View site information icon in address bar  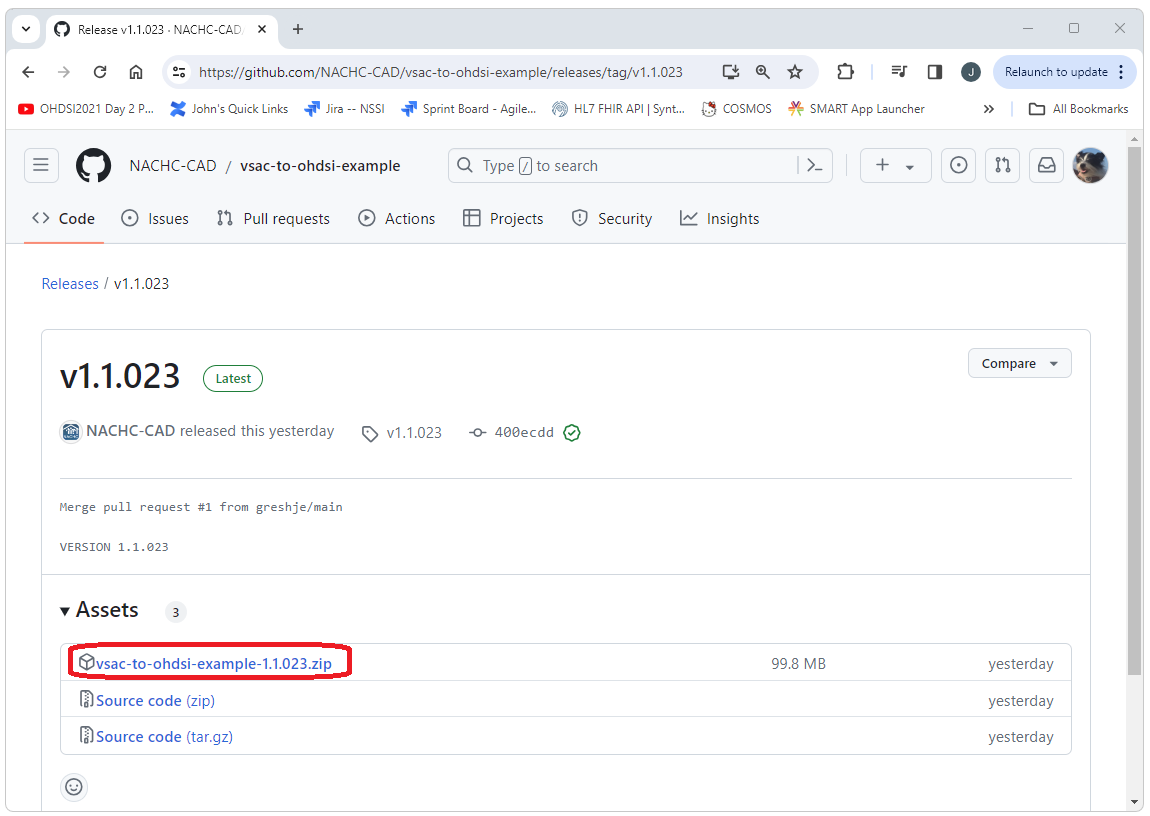click(x=179, y=72)
